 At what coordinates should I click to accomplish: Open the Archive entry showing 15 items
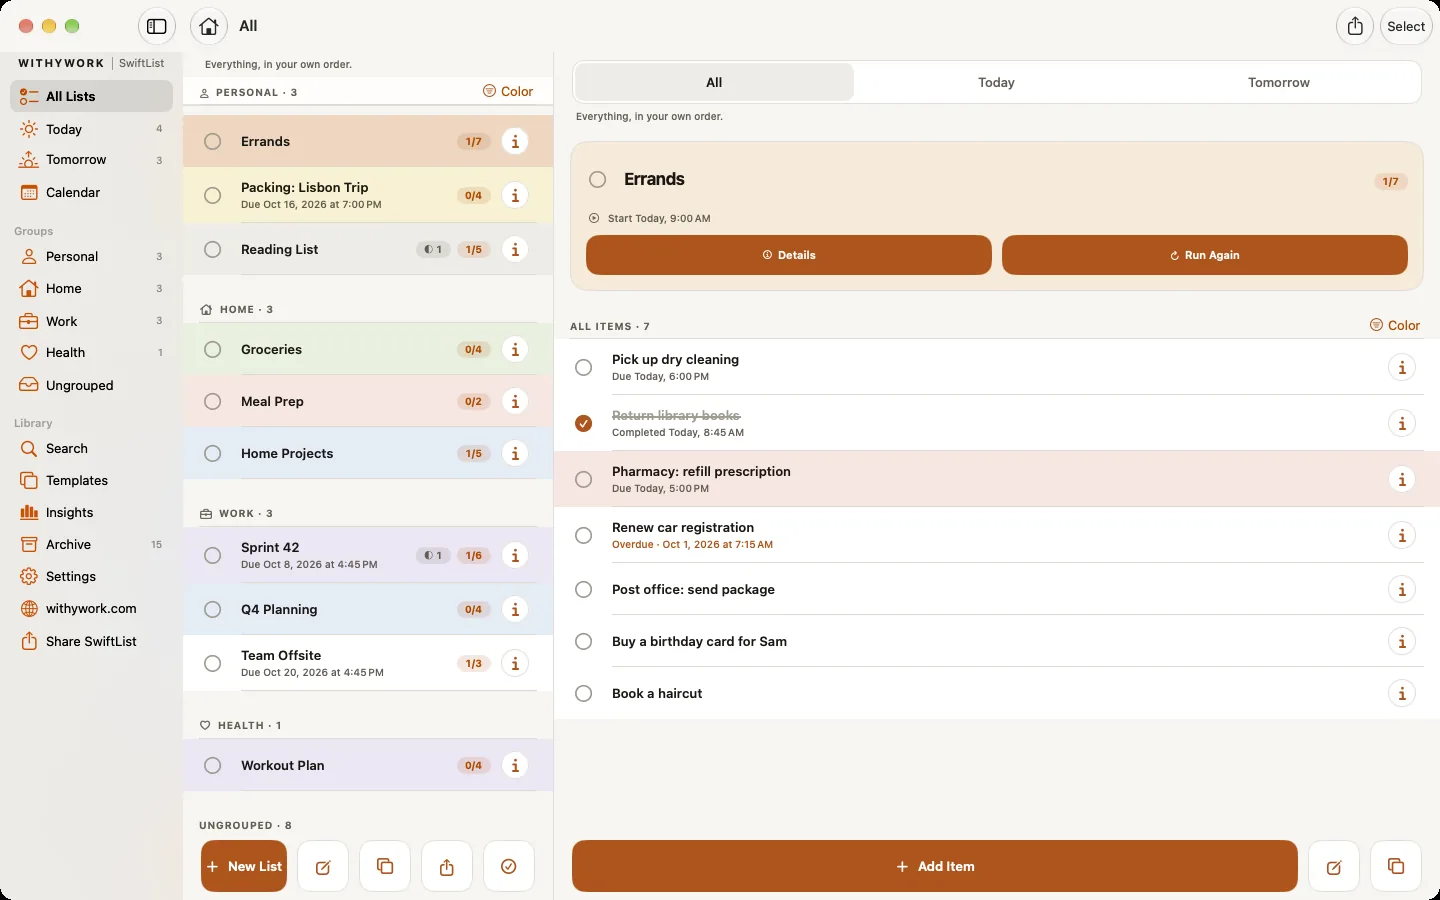point(91,544)
